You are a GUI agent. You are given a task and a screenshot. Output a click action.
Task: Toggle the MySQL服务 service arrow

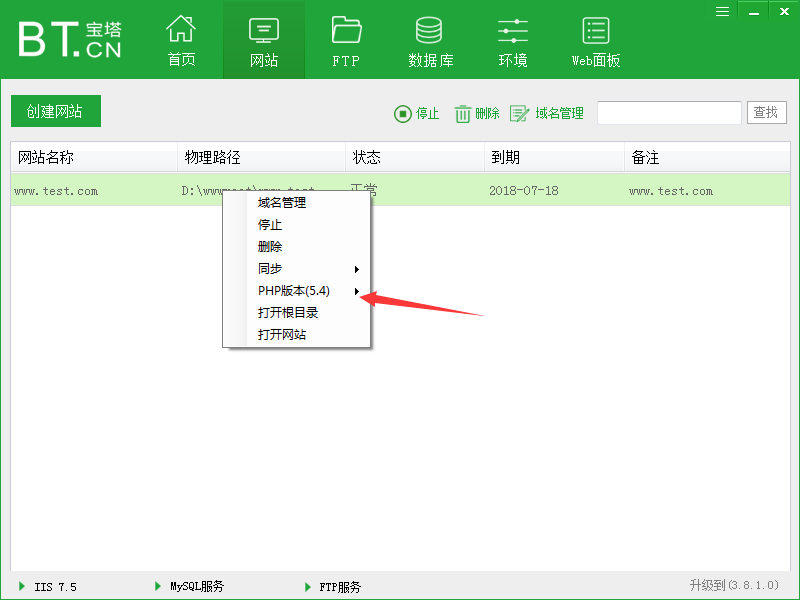point(158,587)
